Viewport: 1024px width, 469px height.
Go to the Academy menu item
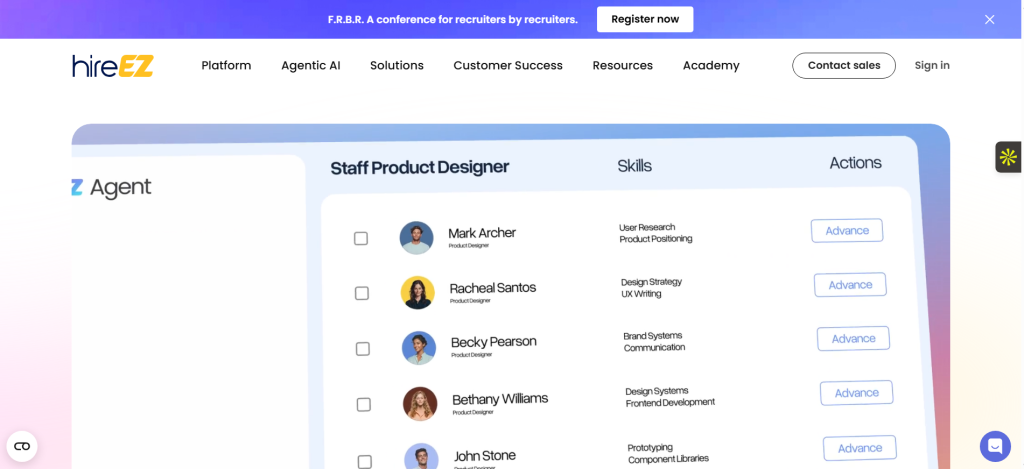click(x=711, y=66)
